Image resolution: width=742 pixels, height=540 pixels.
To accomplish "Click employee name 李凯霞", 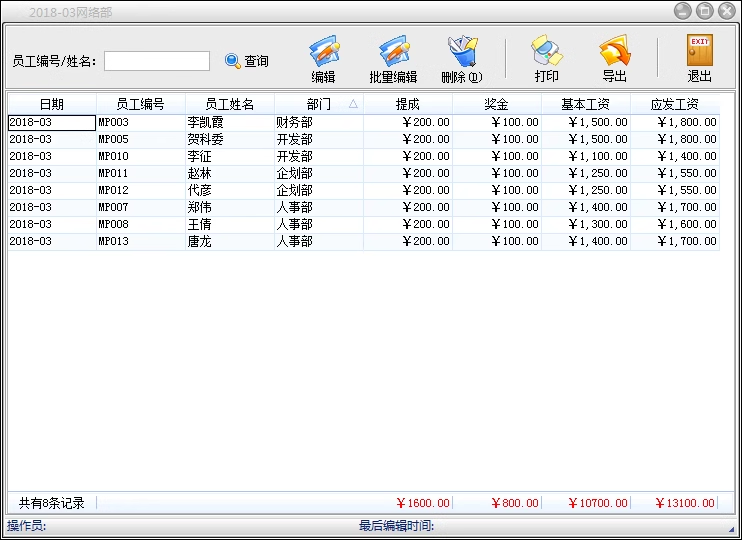I will click(205, 123).
